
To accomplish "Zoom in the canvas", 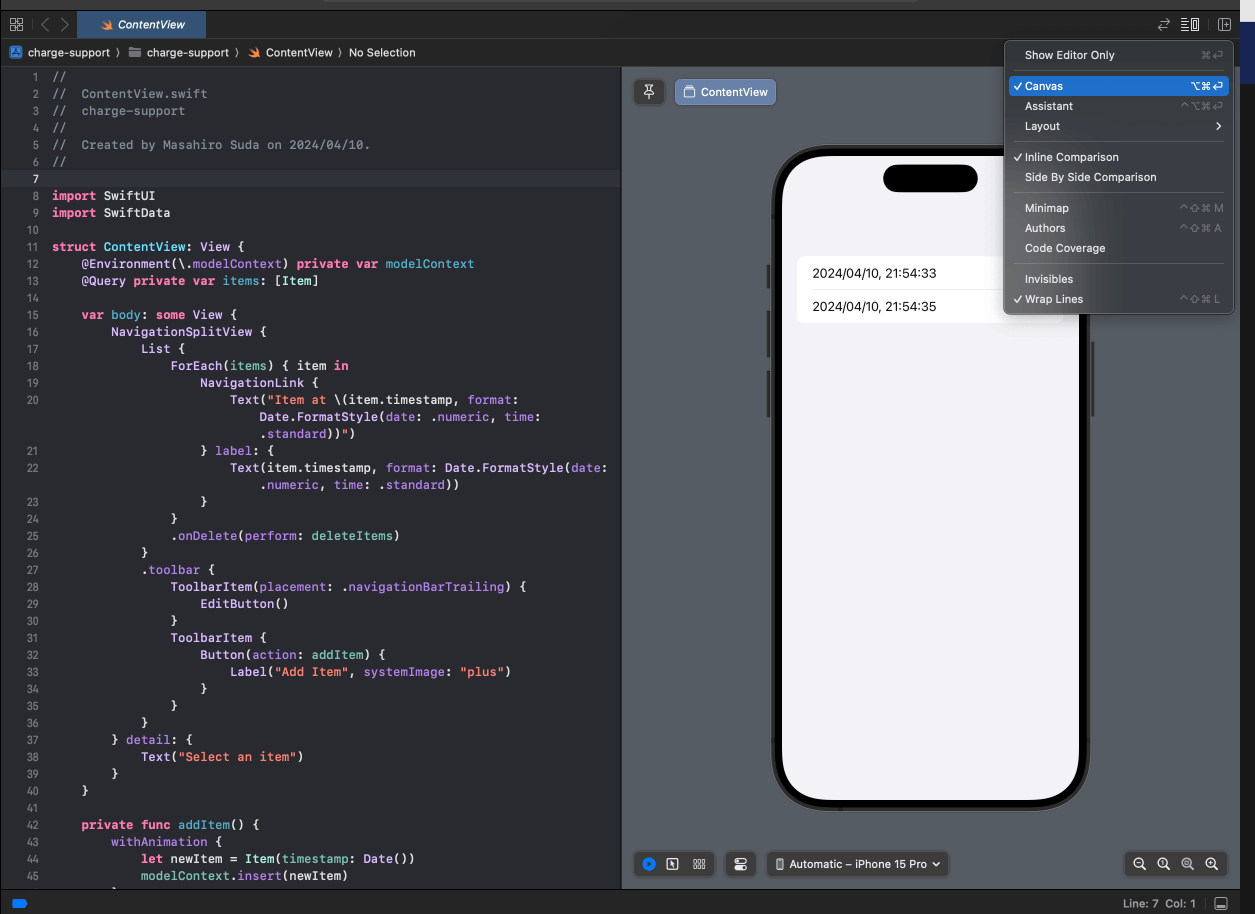I will [1211, 864].
